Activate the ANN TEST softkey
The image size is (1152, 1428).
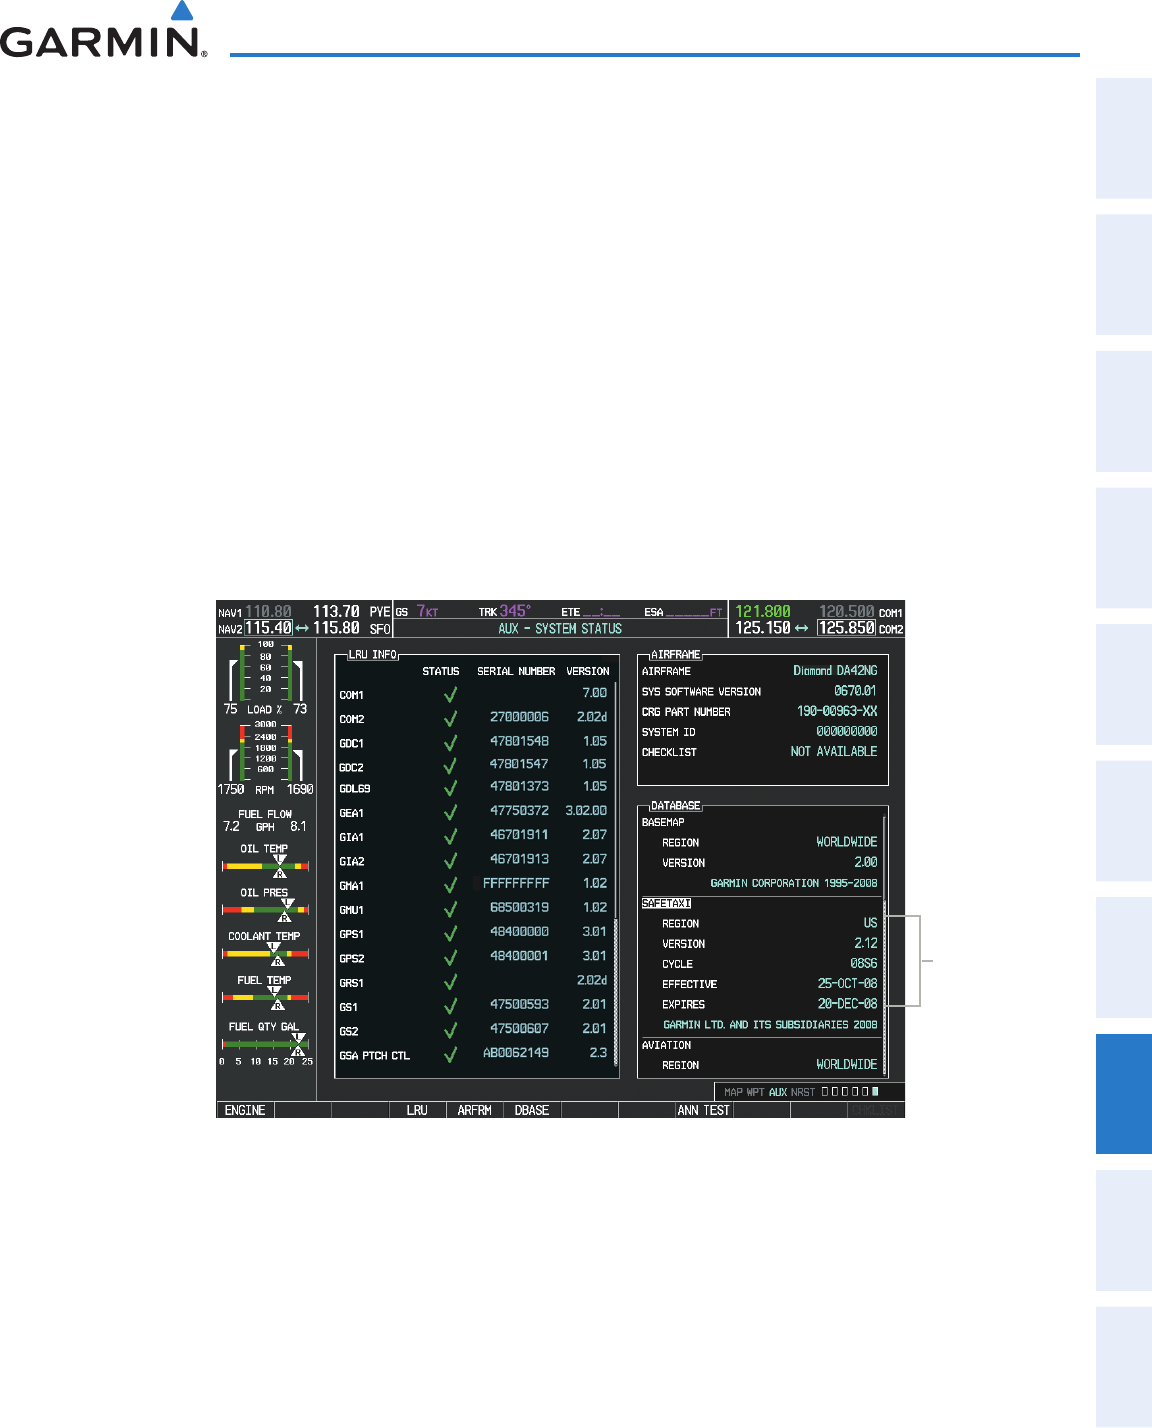pos(704,1110)
